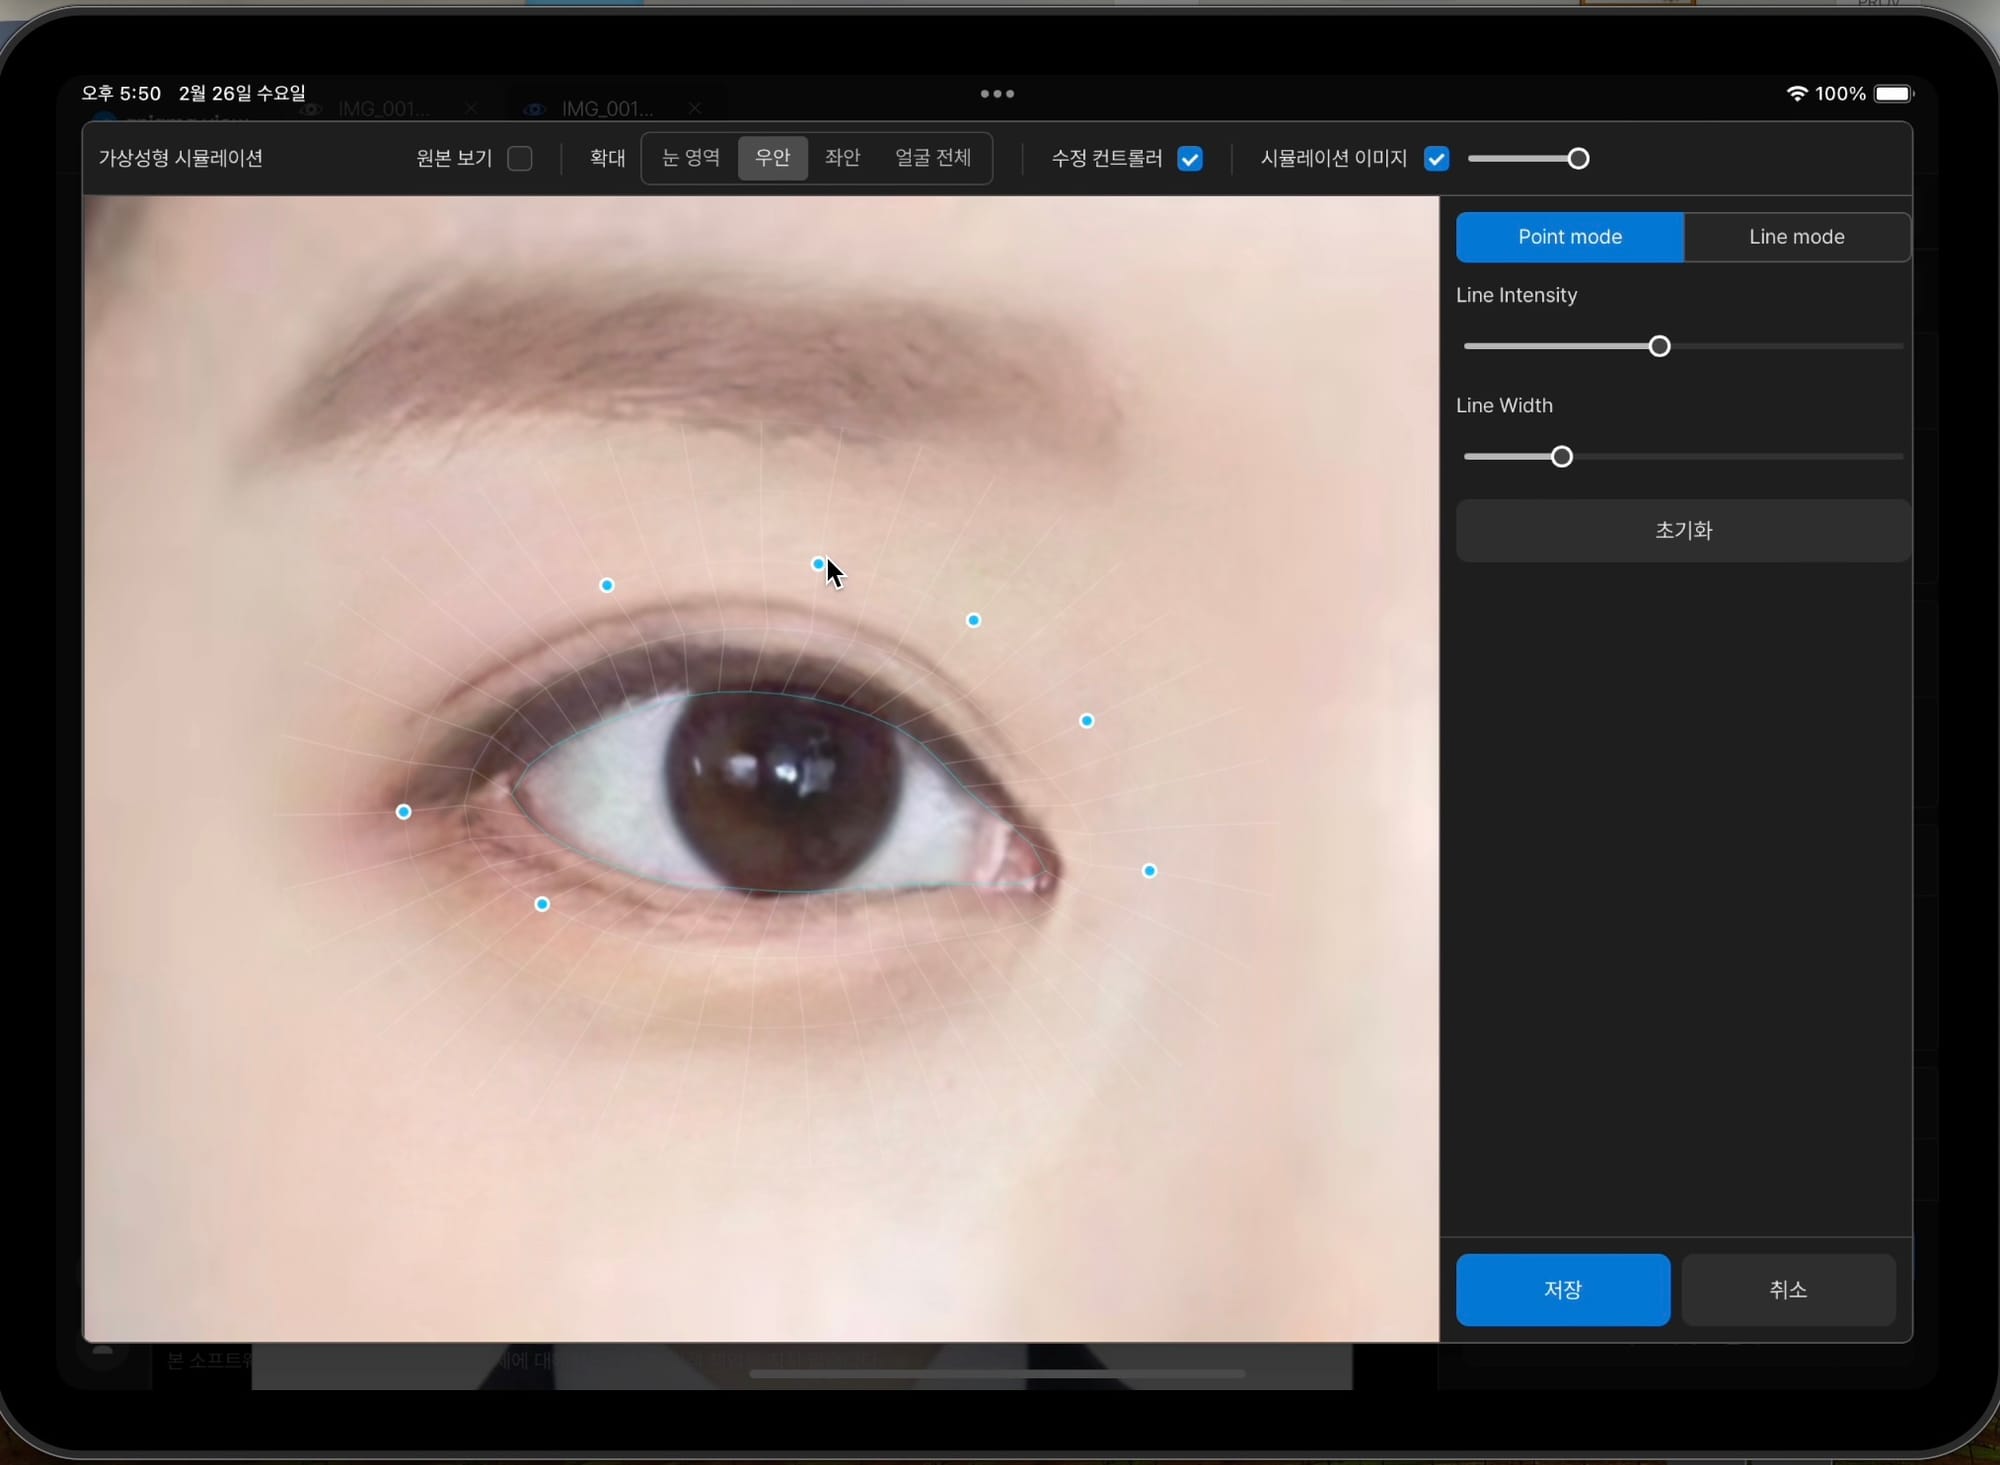Select the bottom-left lower eyelid control point

[x=542, y=904]
